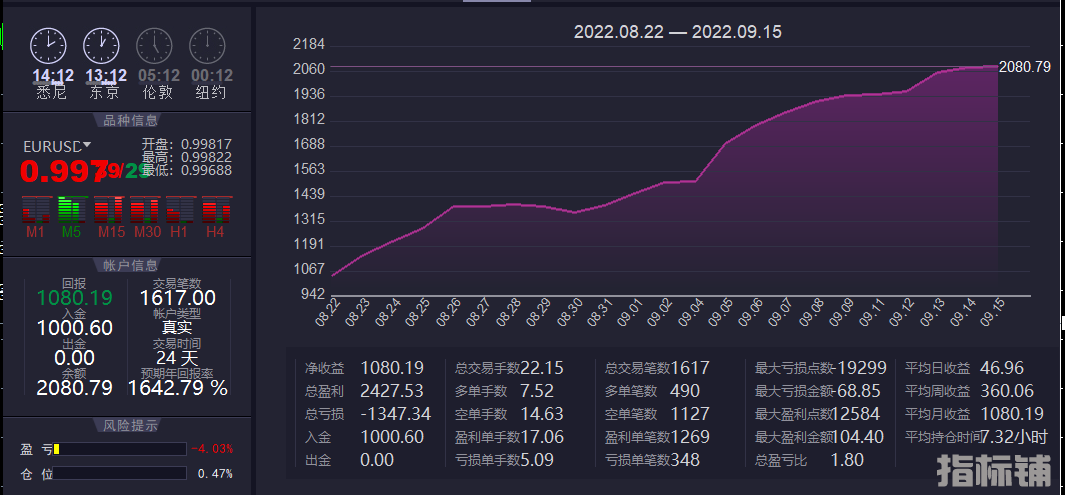1065x495 pixels.
Task: Click the 仓位 position risk bar
Action: pyautogui.click(x=120, y=473)
